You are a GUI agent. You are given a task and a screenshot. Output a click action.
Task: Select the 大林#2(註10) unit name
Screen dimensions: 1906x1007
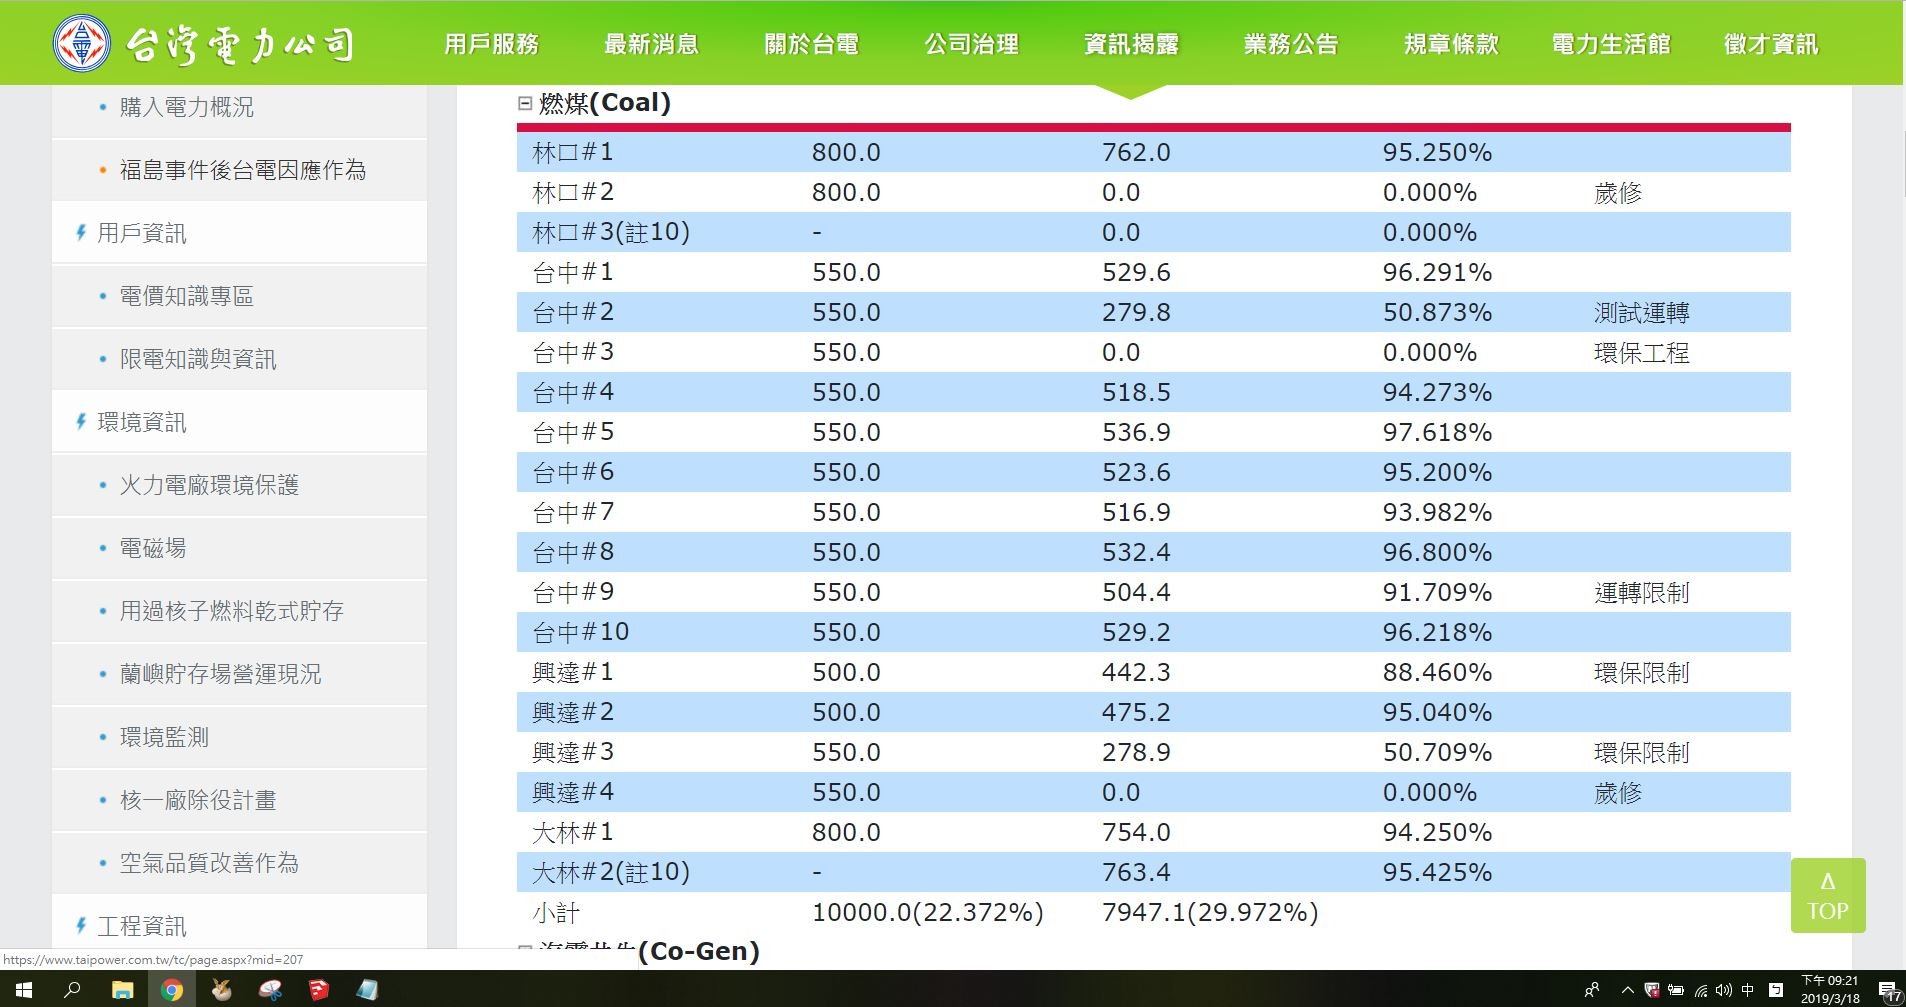(611, 873)
